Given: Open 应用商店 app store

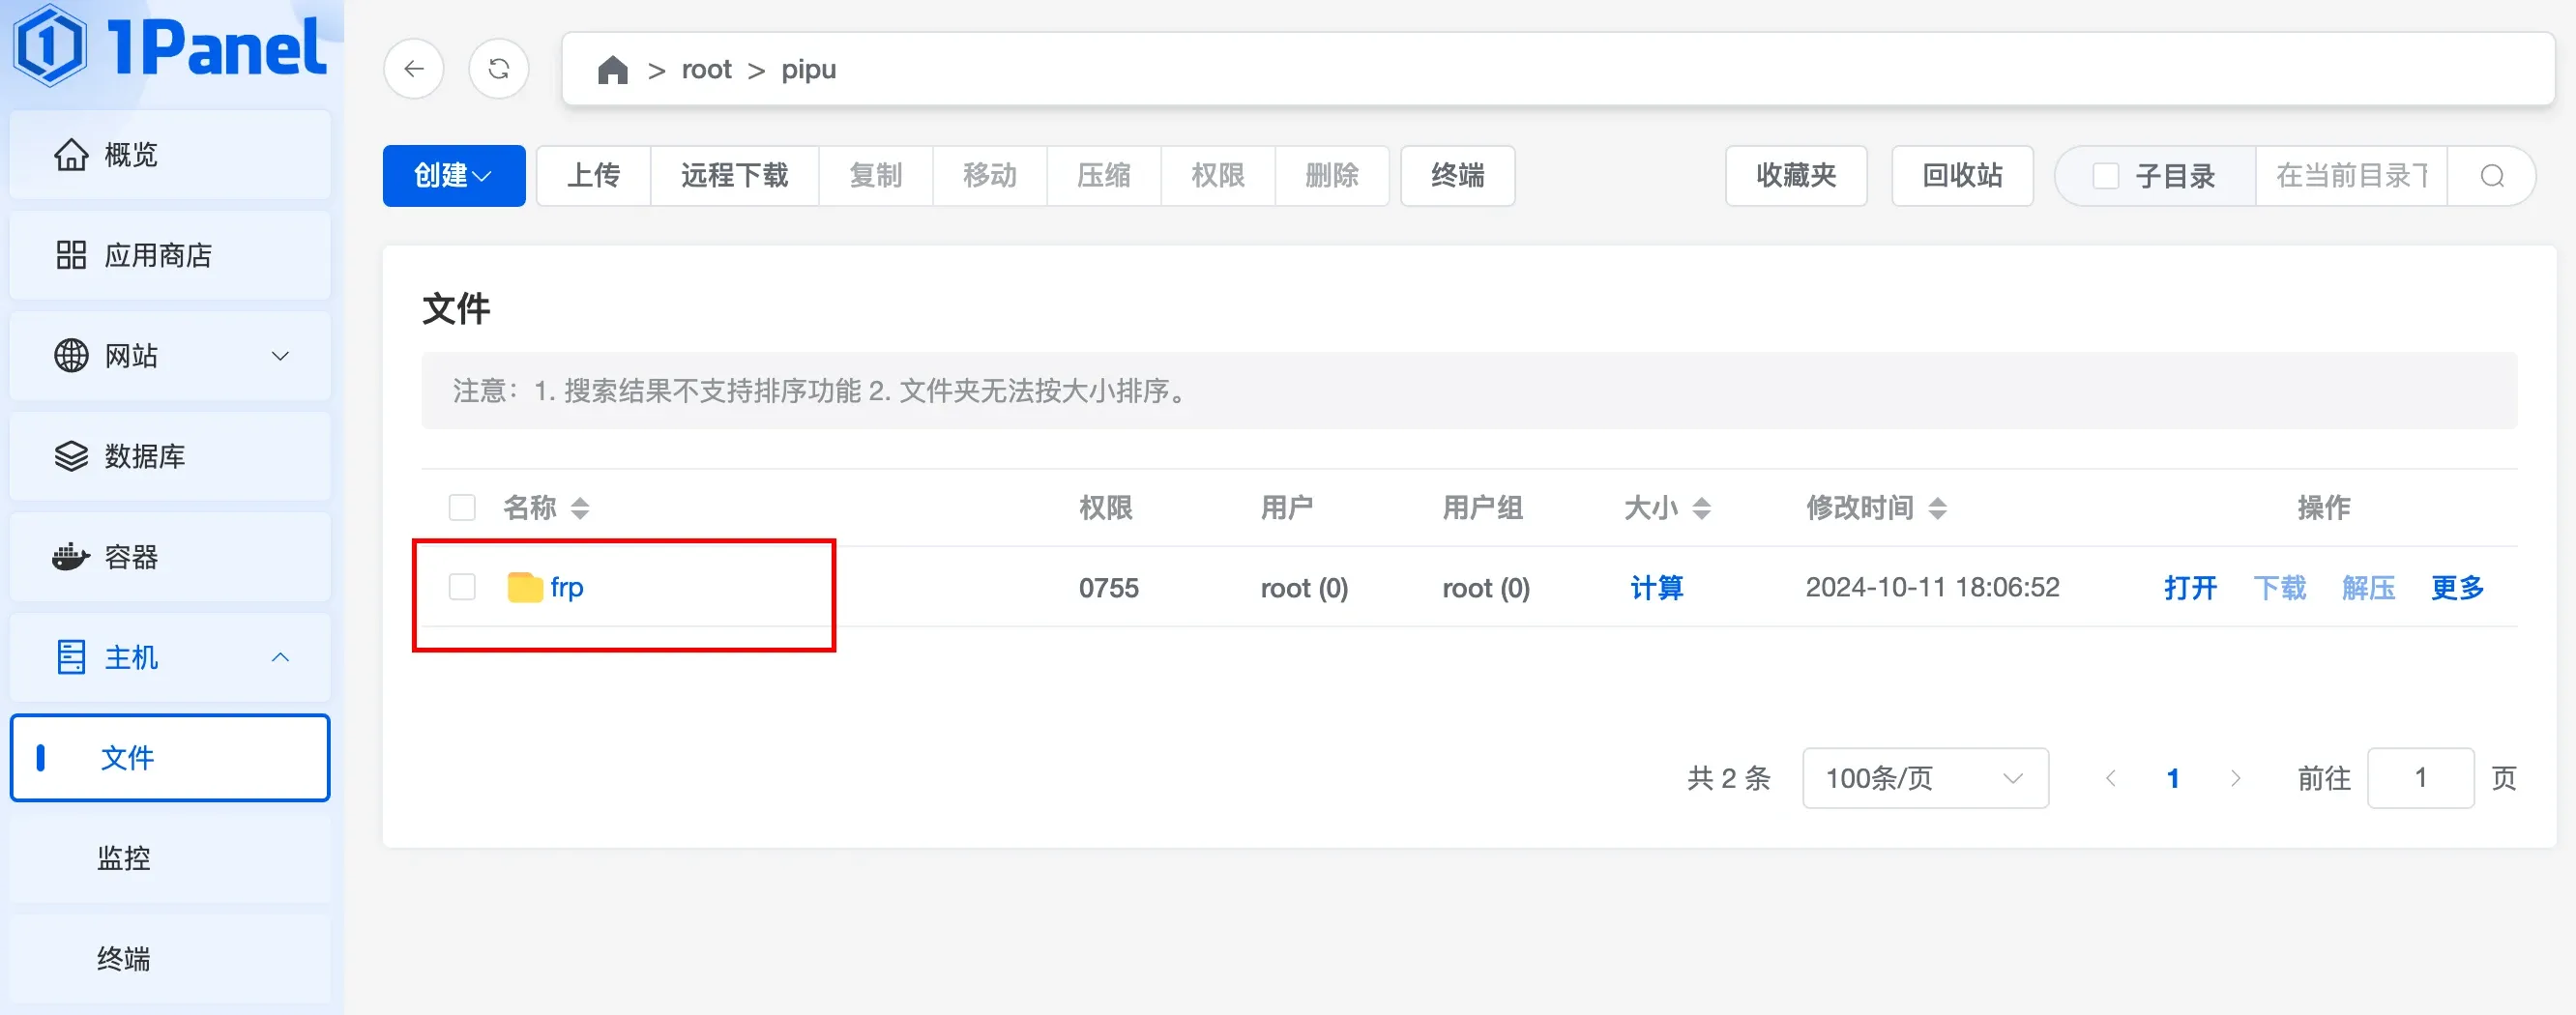Looking at the screenshot, I should click(170, 255).
